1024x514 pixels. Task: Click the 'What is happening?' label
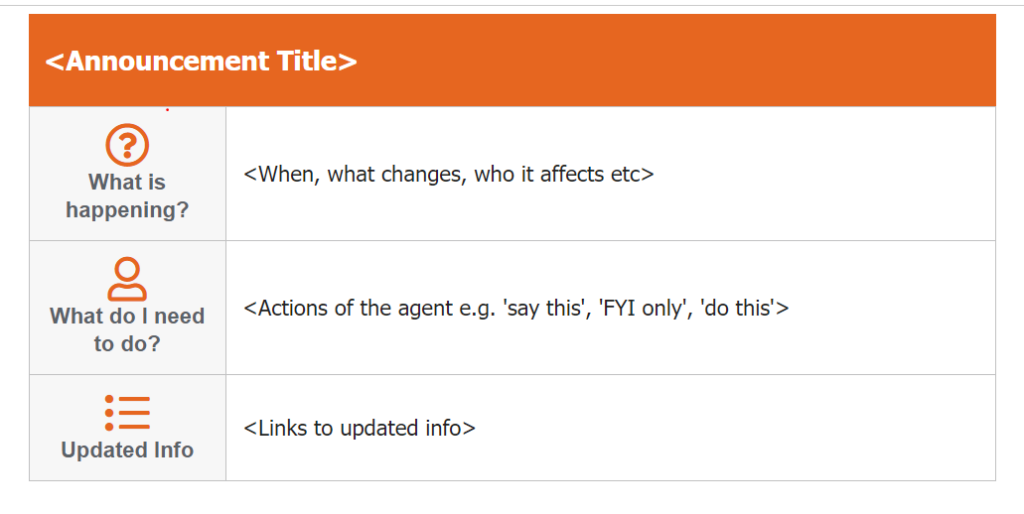click(127, 196)
